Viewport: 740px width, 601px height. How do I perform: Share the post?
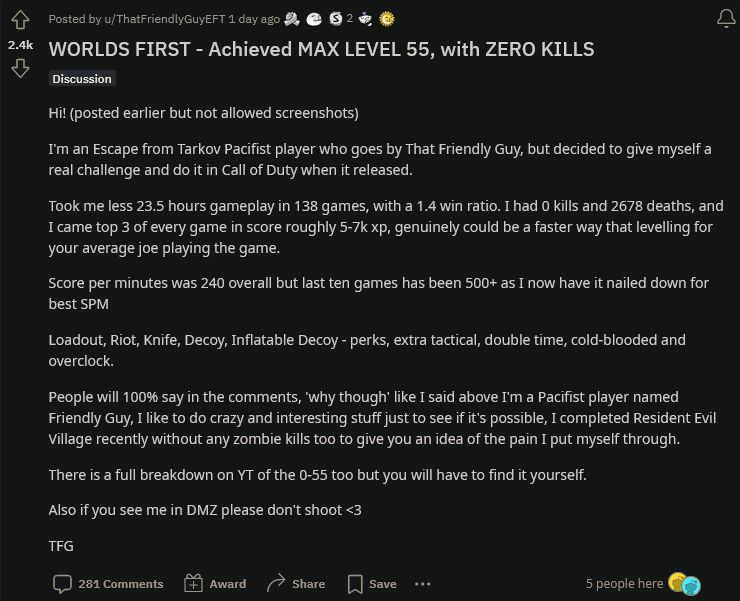click(296, 584)
